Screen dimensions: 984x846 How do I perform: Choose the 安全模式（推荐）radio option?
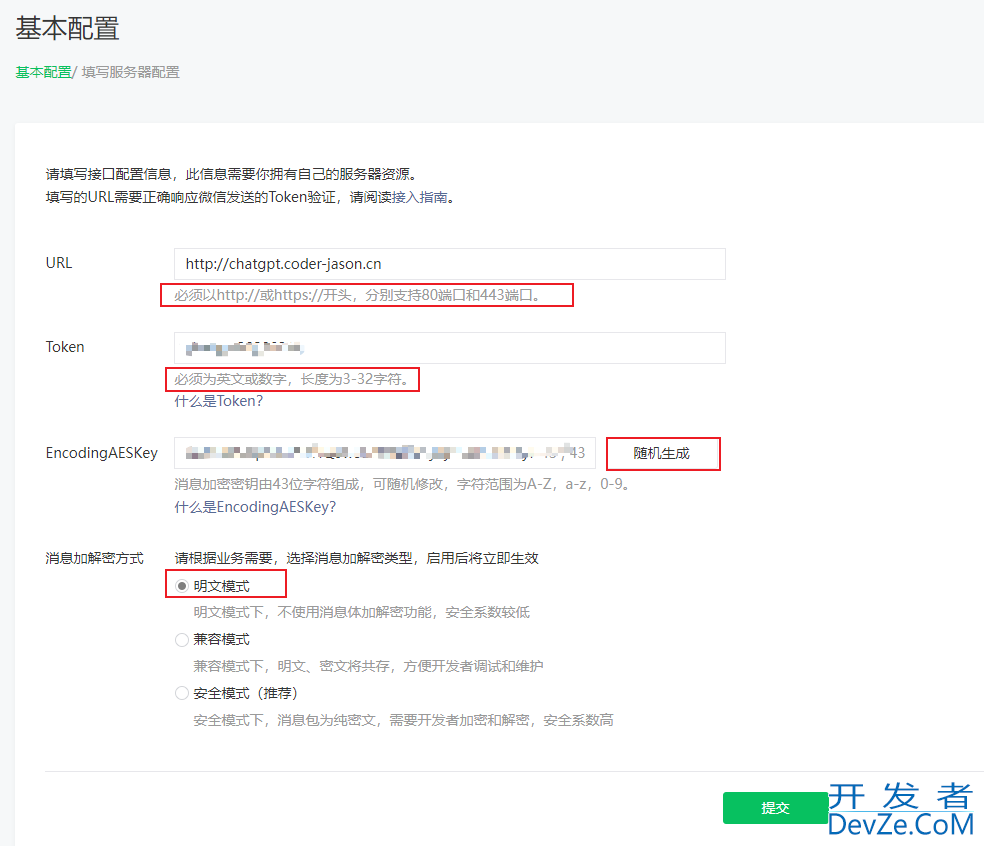182,693
